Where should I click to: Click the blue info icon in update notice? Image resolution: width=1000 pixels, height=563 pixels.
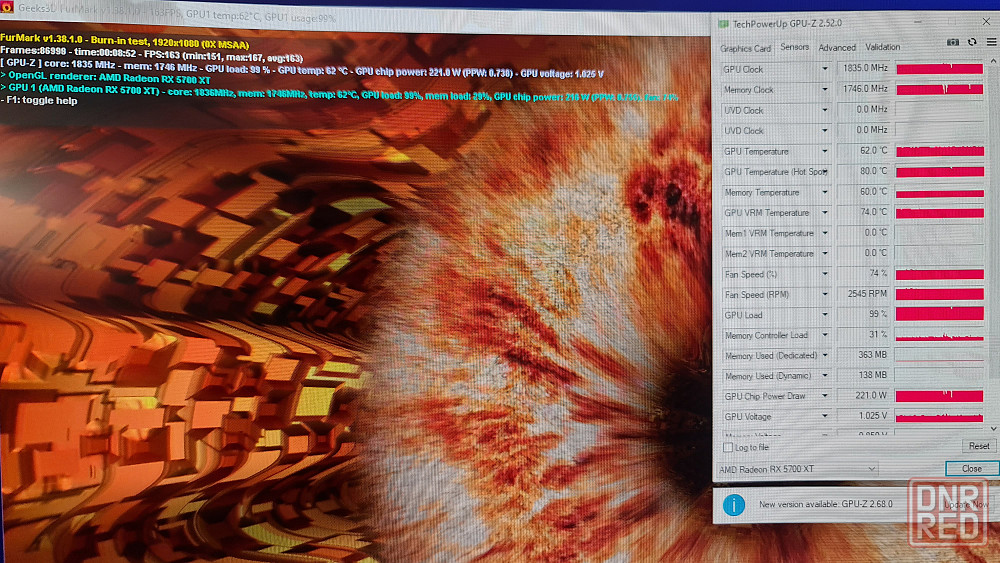[733, 505]
